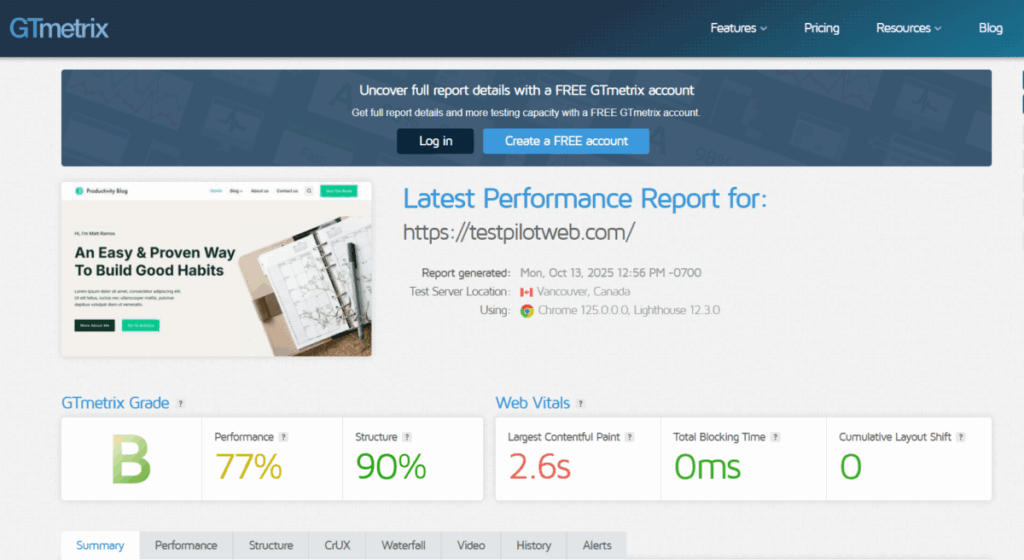1024x560 pixels.
Task: Click the Log in button
Action: point(436,141)
